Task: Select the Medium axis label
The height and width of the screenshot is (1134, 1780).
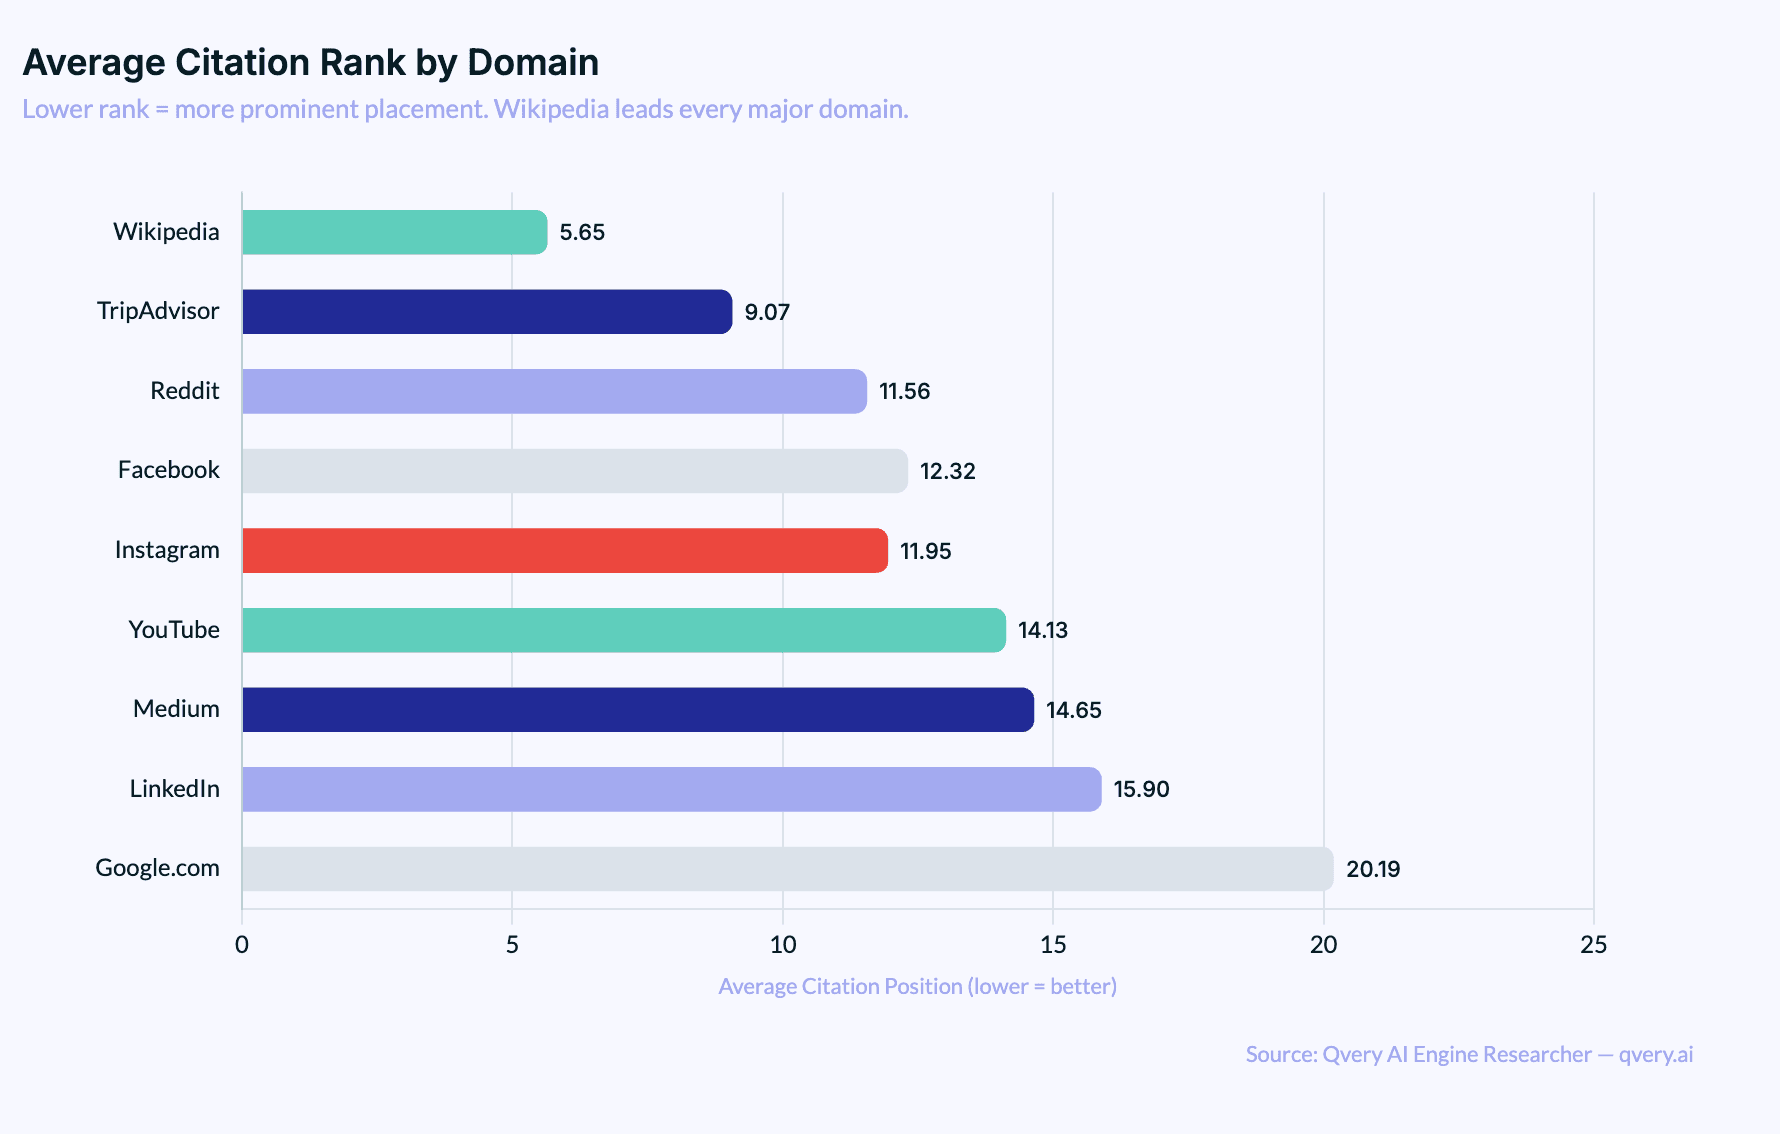Action: point(176,709)
